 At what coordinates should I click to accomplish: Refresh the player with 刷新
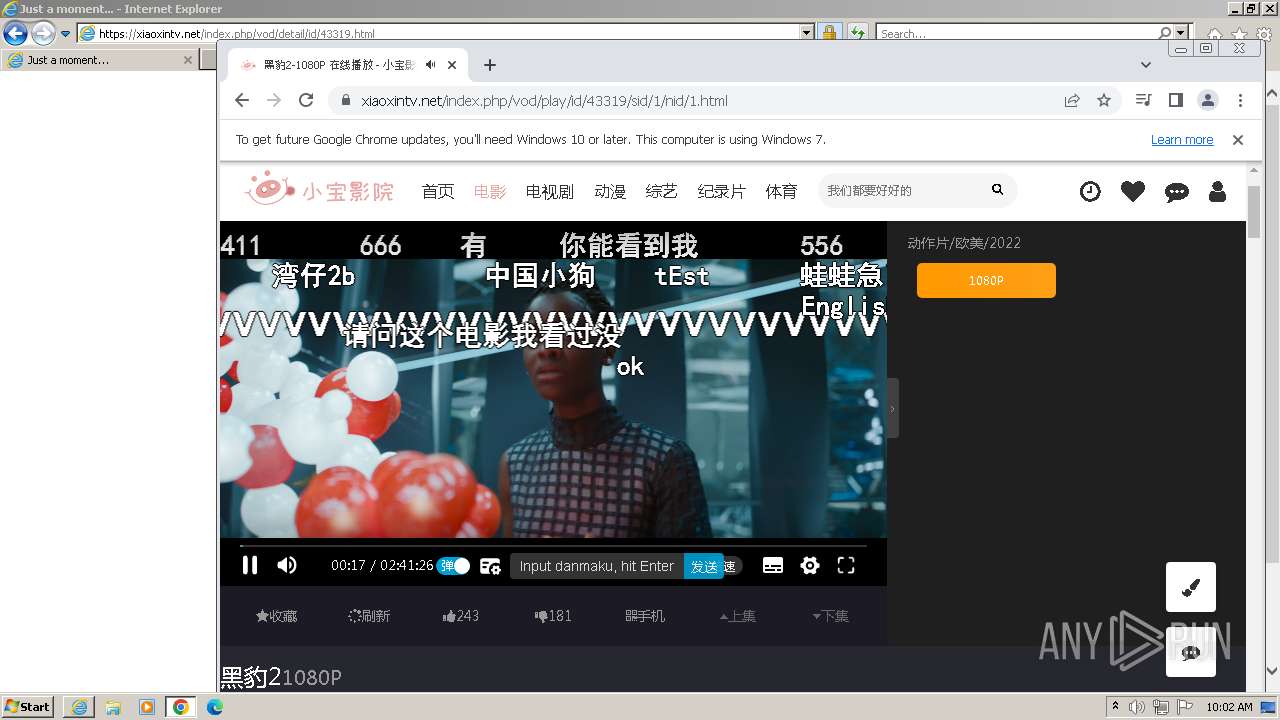tap(369, 616)
